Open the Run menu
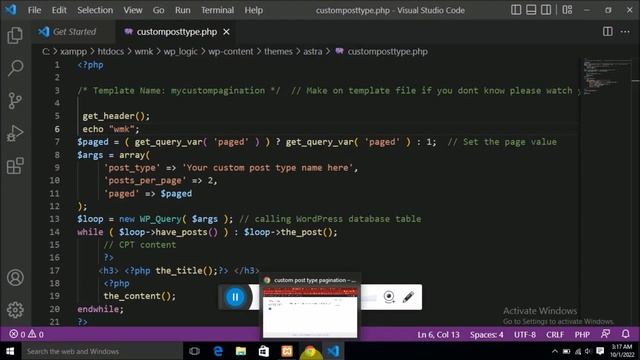 click(182, 10)
